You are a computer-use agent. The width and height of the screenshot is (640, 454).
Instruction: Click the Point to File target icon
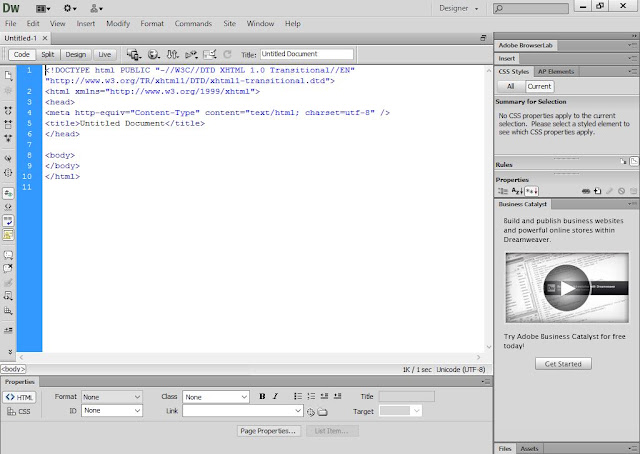point(311,412)
